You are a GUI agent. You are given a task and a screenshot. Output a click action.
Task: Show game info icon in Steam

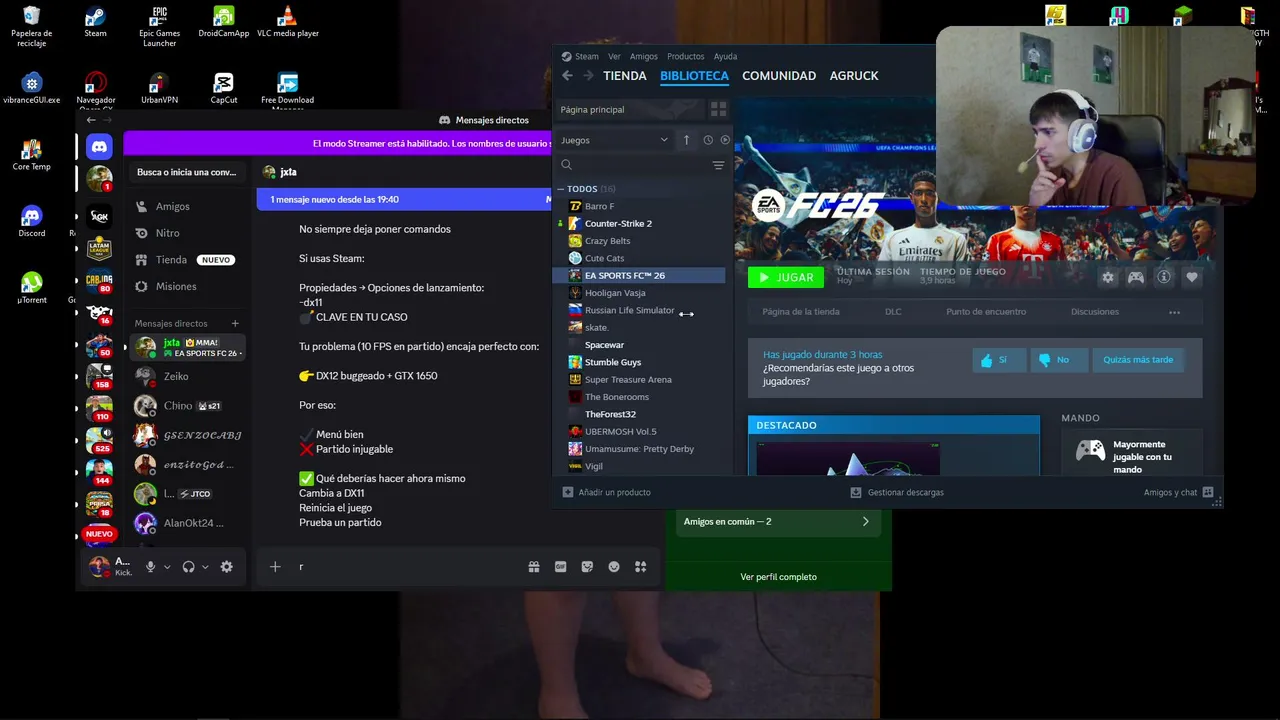pyautogui.click(x=1164, y=277)
